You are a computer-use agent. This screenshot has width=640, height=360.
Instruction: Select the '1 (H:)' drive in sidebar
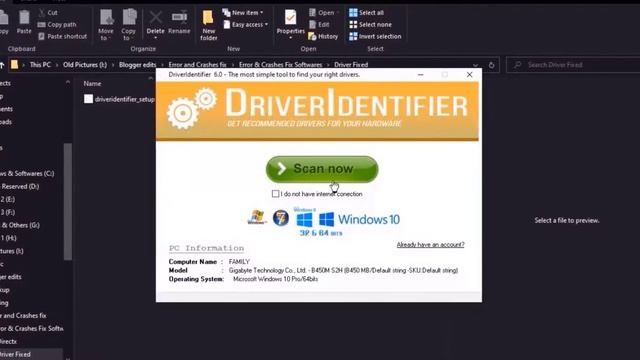click(x=8, y=238)
